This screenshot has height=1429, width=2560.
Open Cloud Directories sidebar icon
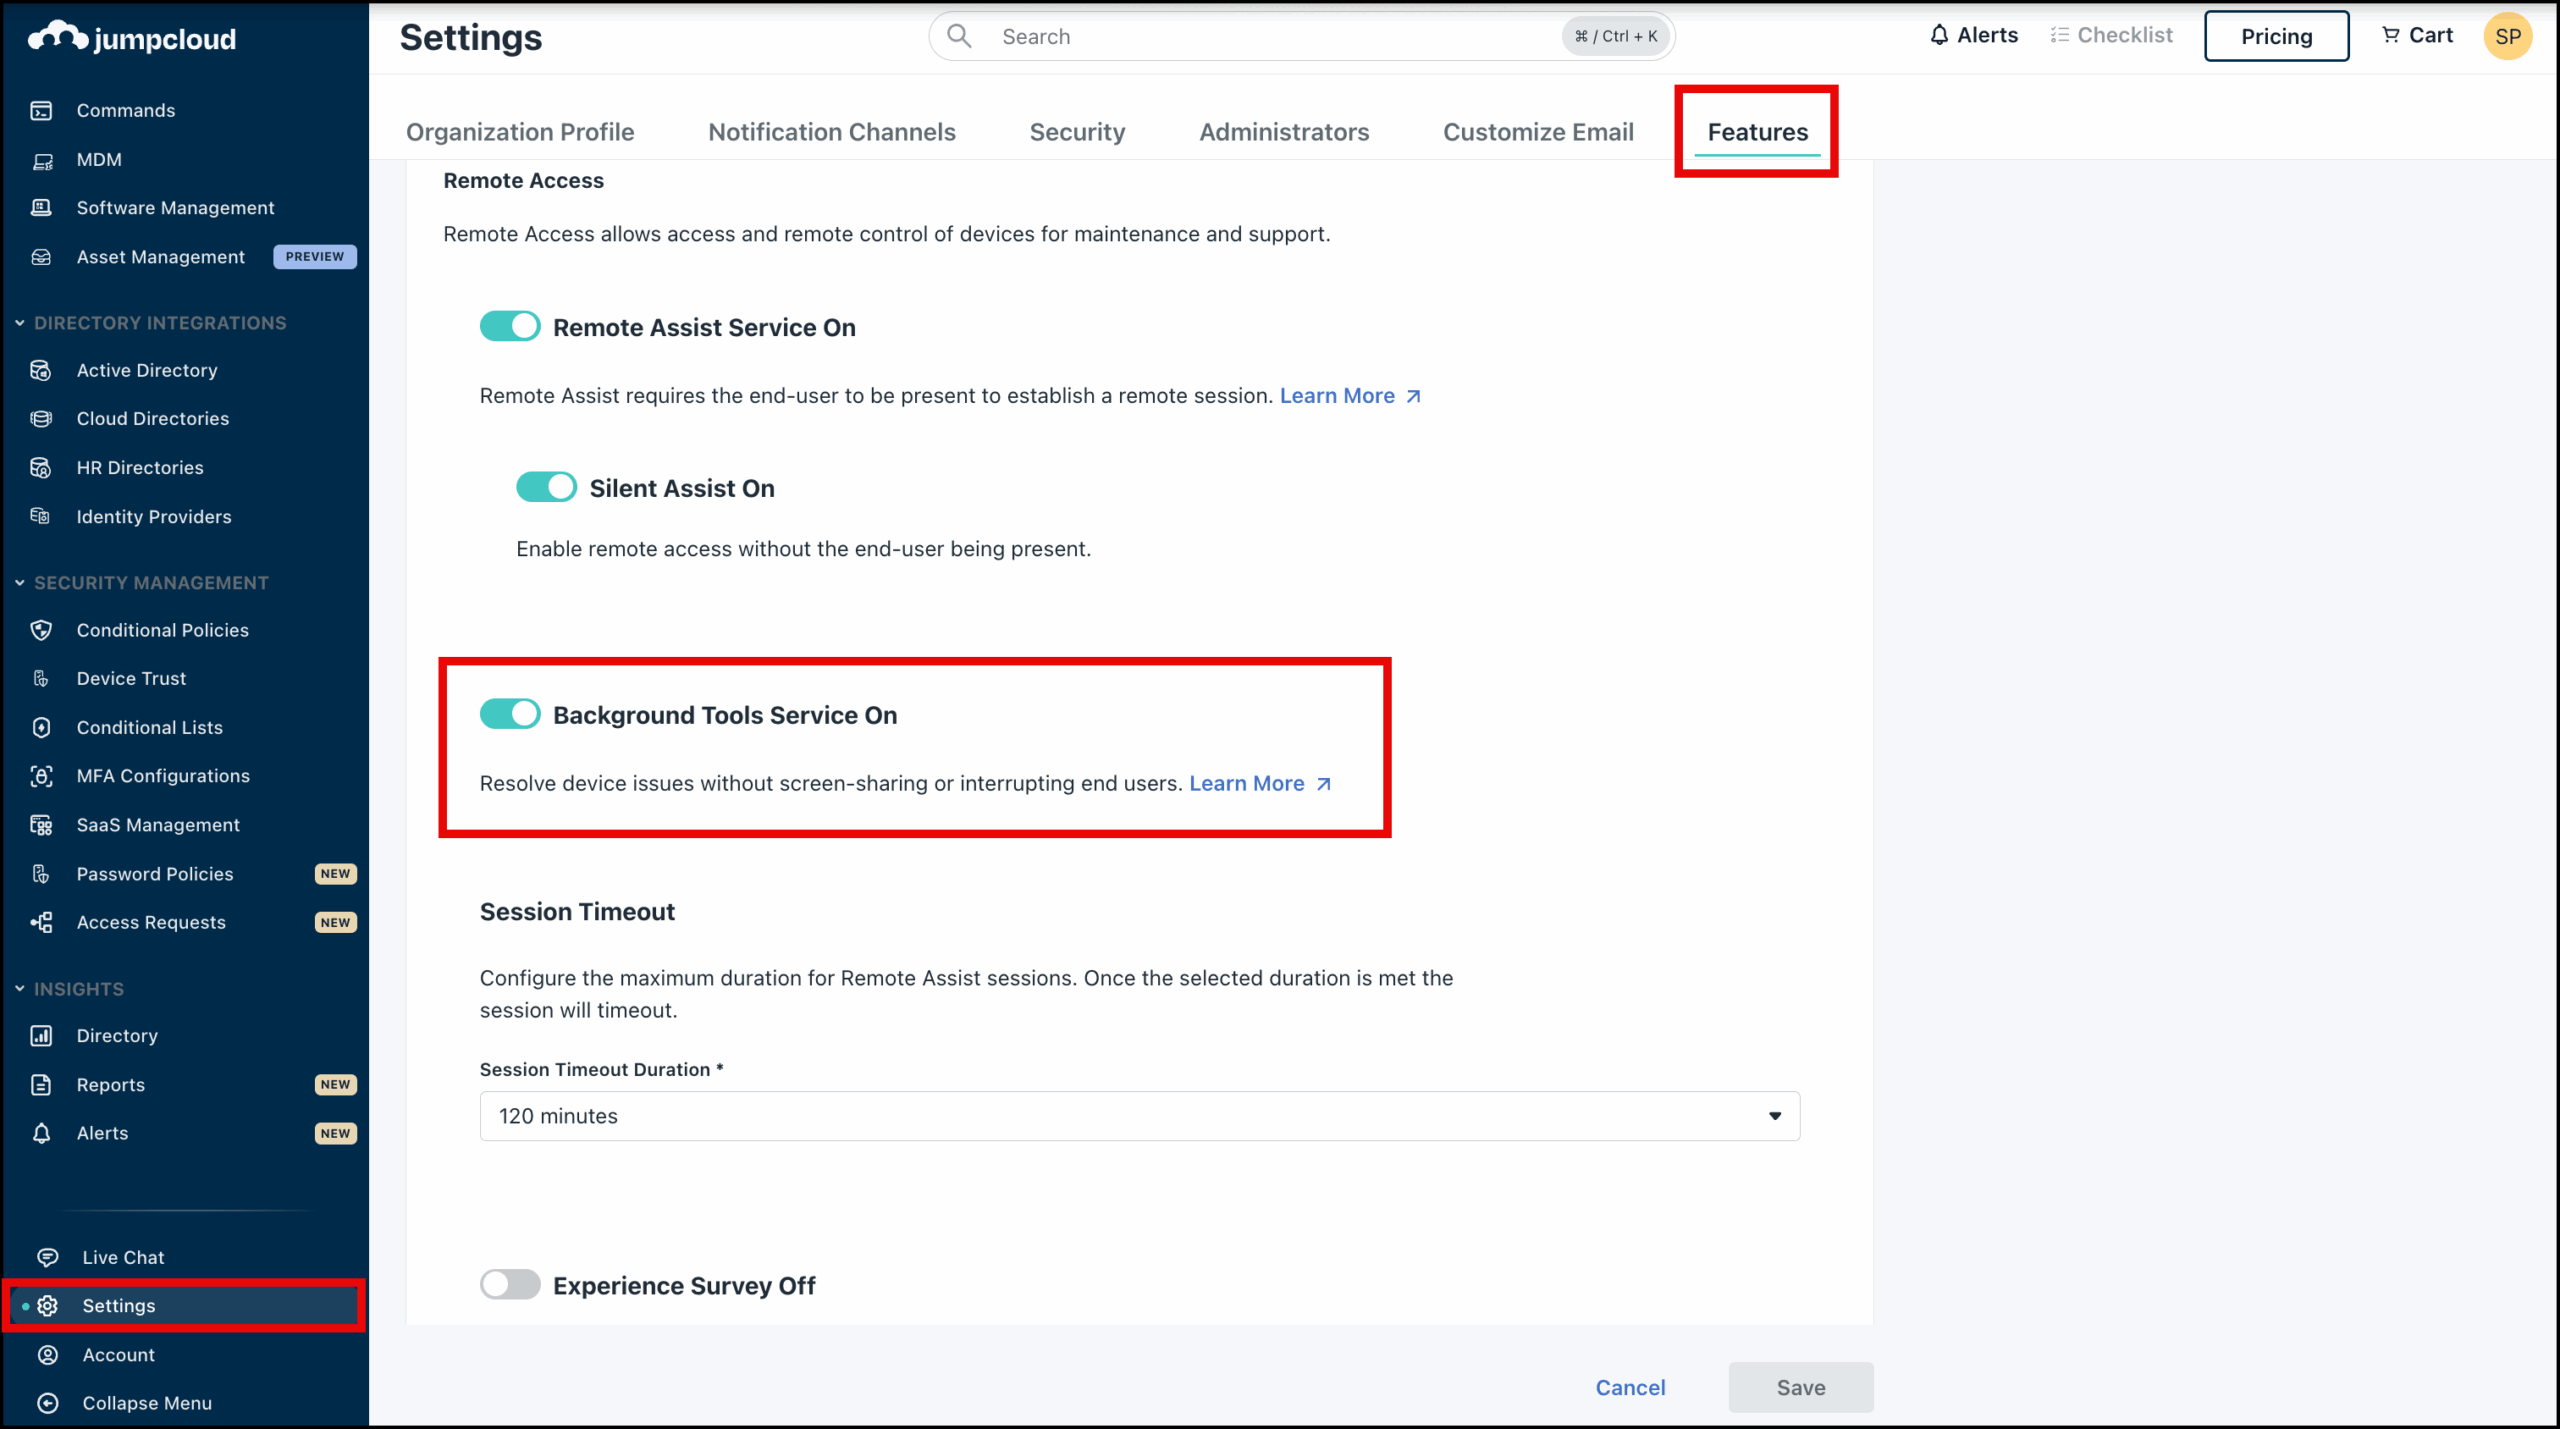point(41,418)
